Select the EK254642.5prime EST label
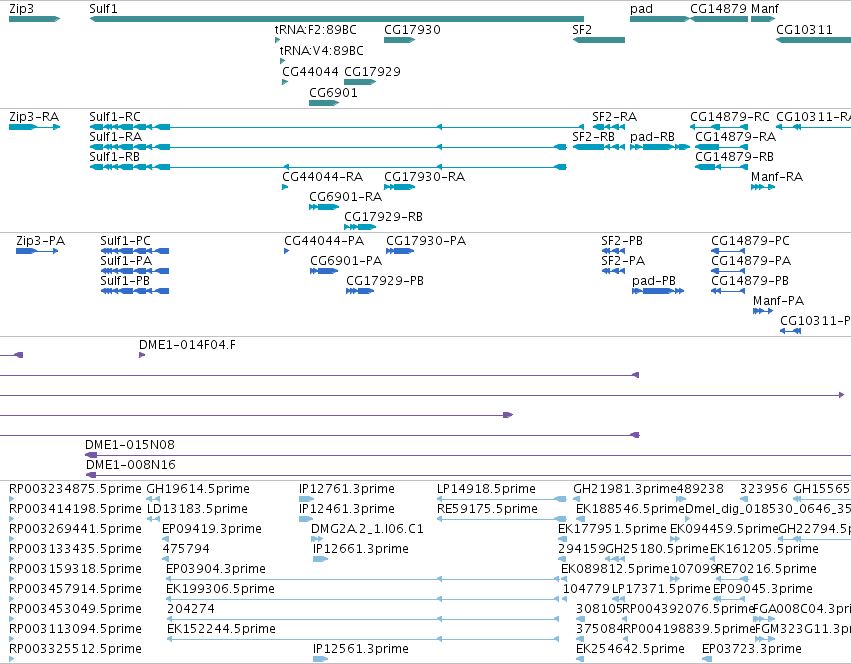Screen dimensions: 851x664 631,649
